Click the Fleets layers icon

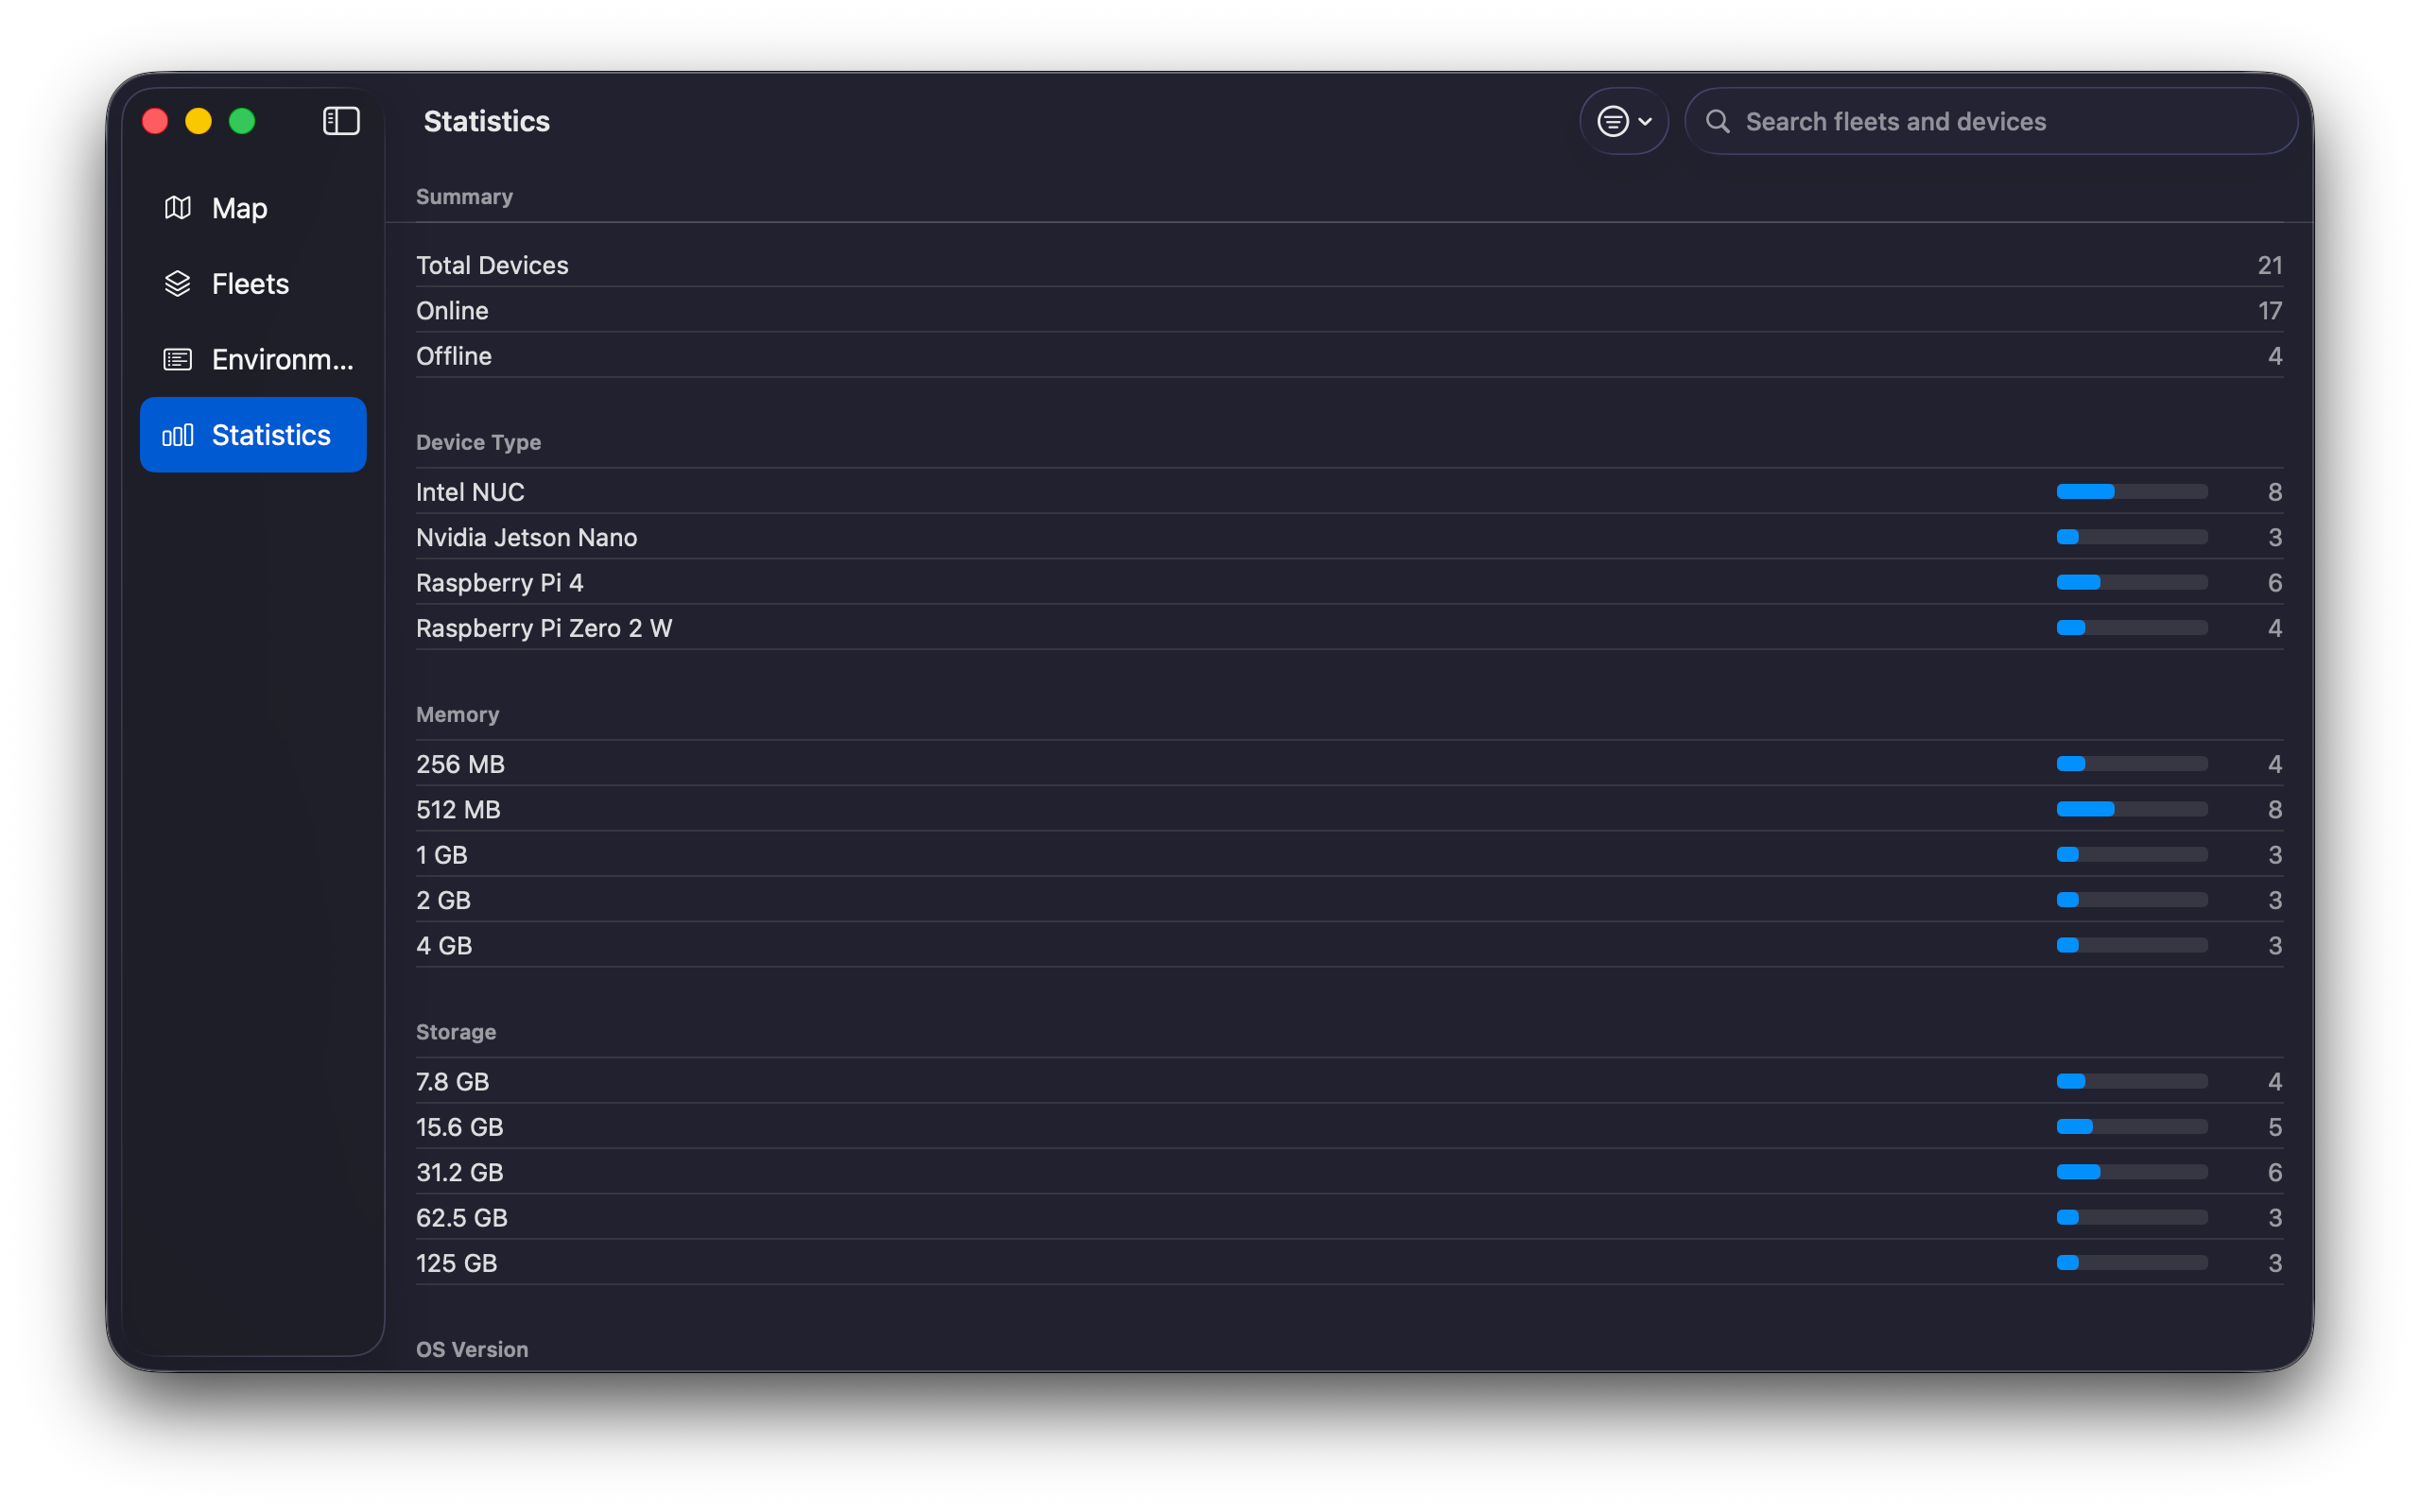pyautogui.click(x=178, y=284)
